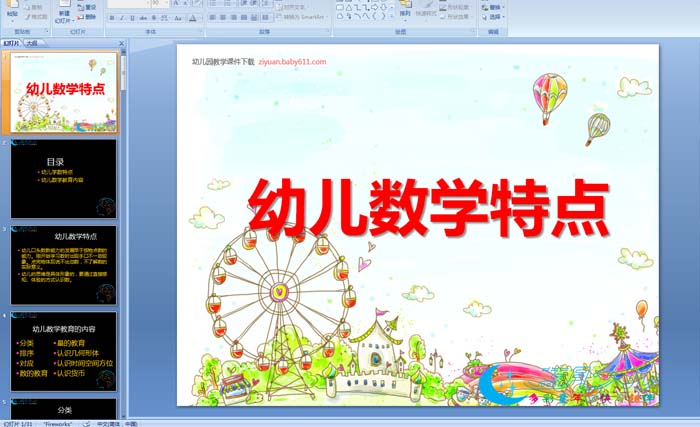Select the down arrow shape
This screenshot has width=700, height=427.
coord(383,7)
